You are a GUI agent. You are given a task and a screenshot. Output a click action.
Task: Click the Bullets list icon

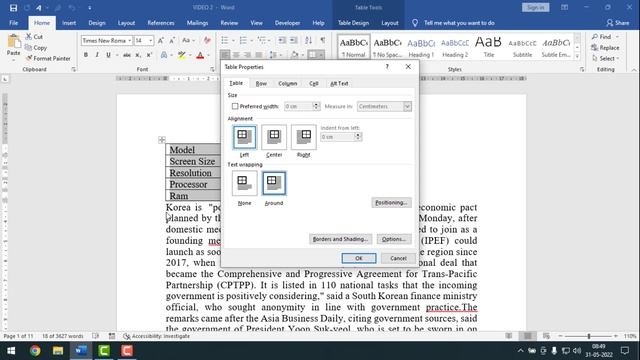click(224, 40)
